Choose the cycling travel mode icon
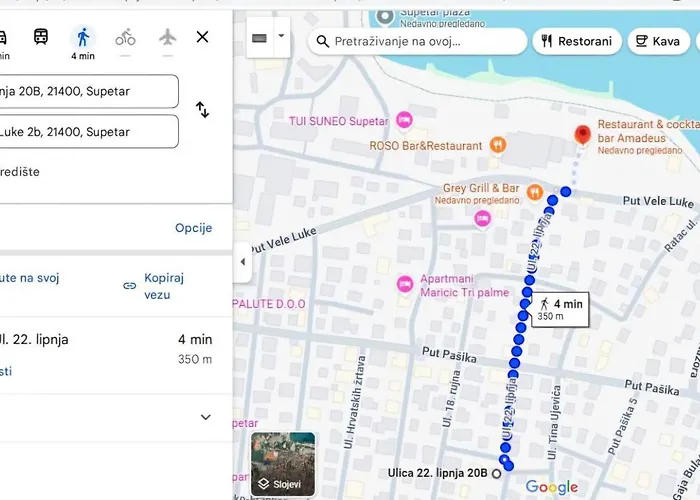This screenshot has width=700, height=500. tap(125, 37)
